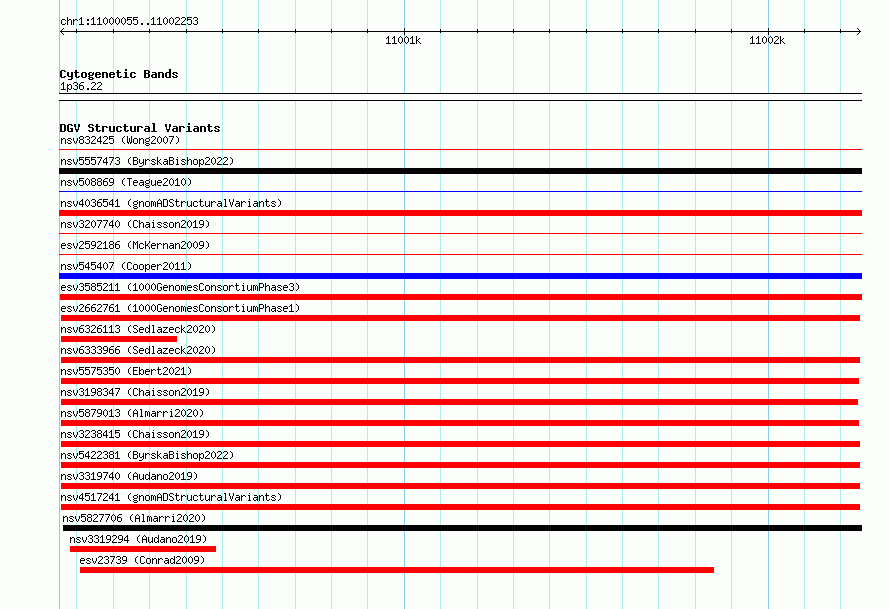Image resolution: width=890 pixels, height=609 pixels.
Task: Open nsv3319294 (Audano2019) label
Action: point(138,539)
